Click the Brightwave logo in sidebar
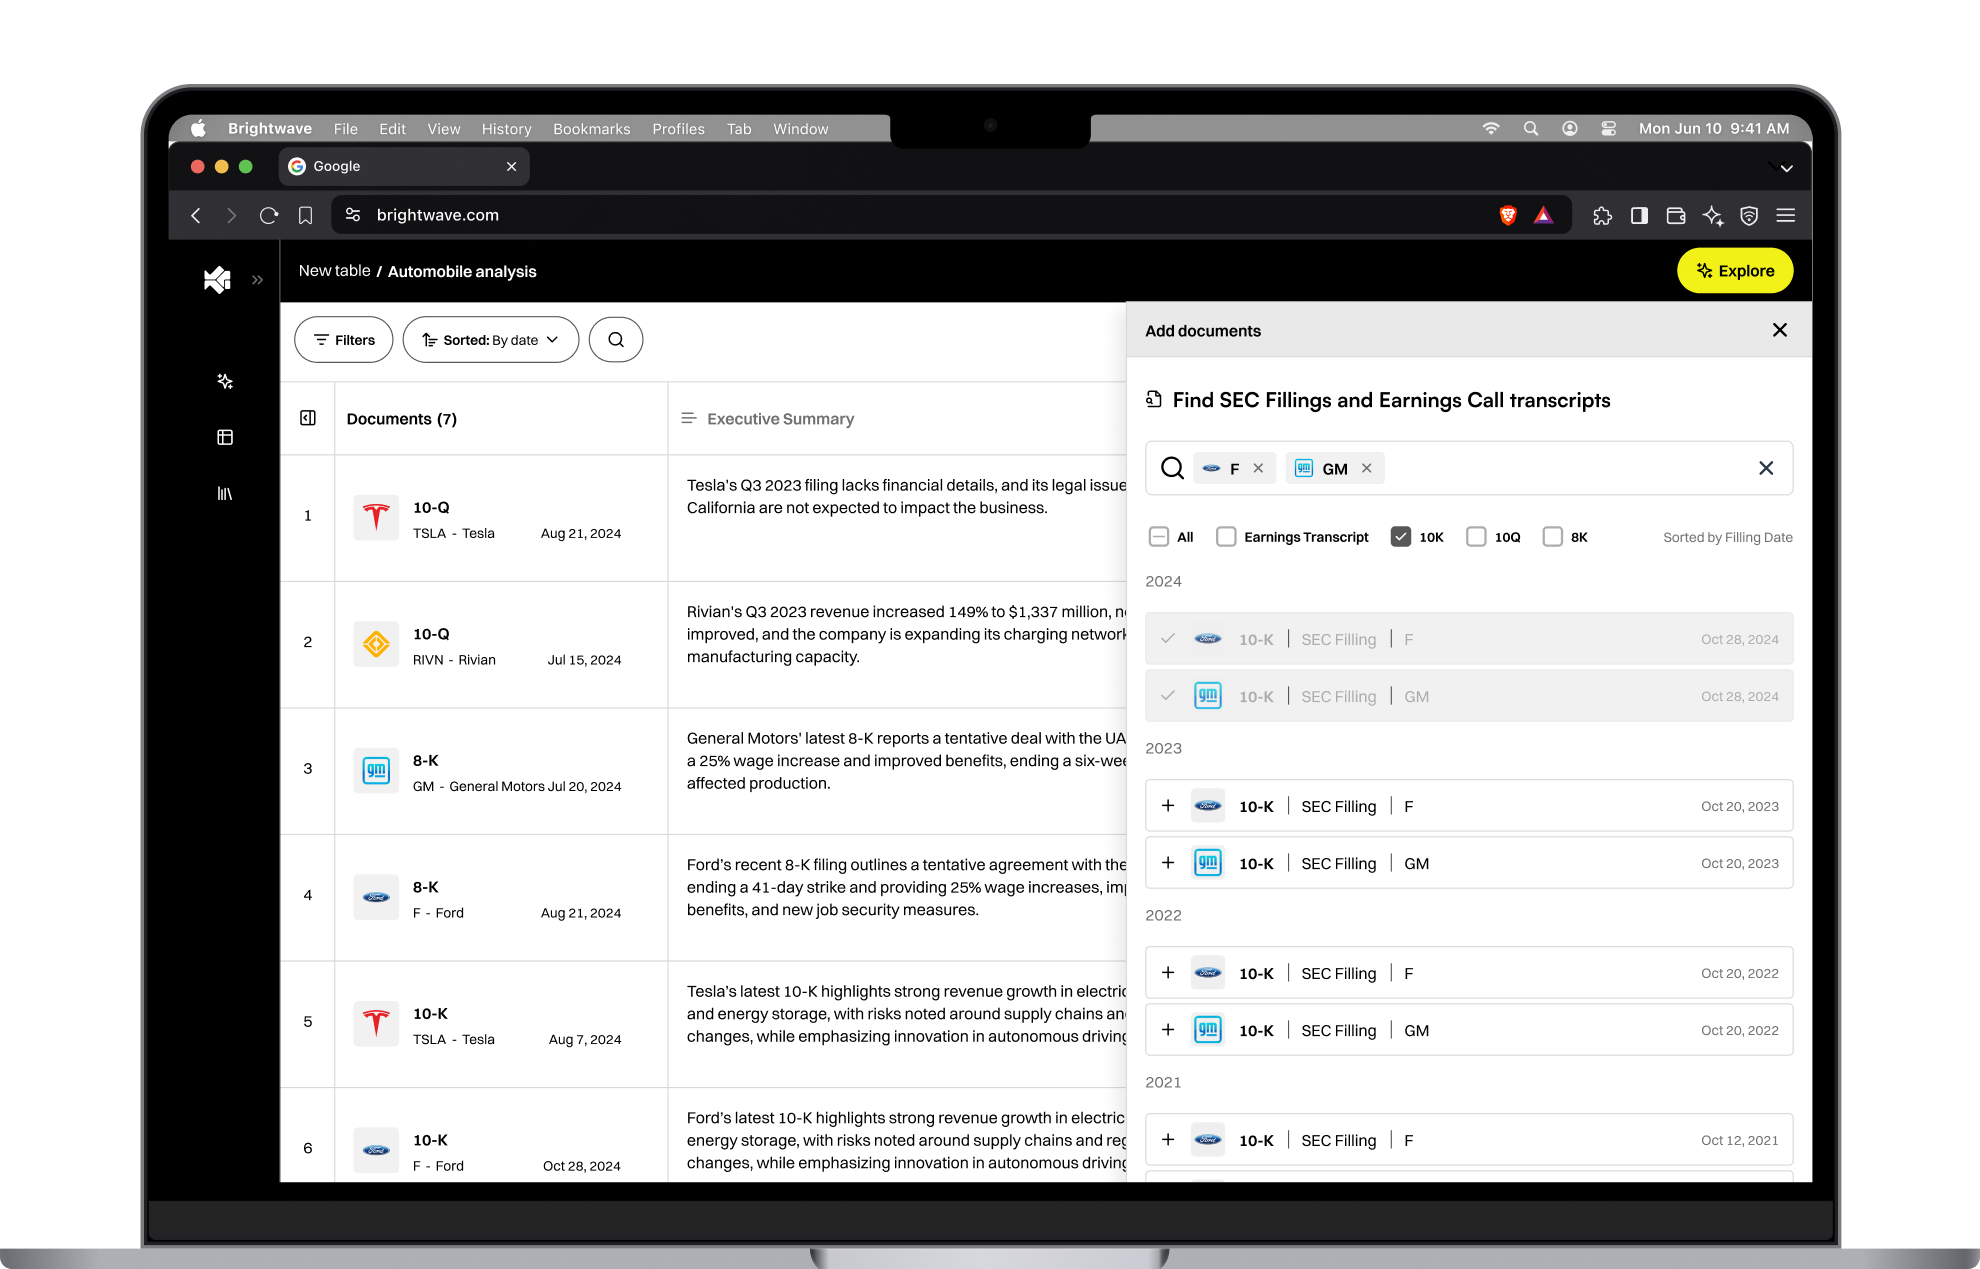The image size is (1980, 1269). 217,279
